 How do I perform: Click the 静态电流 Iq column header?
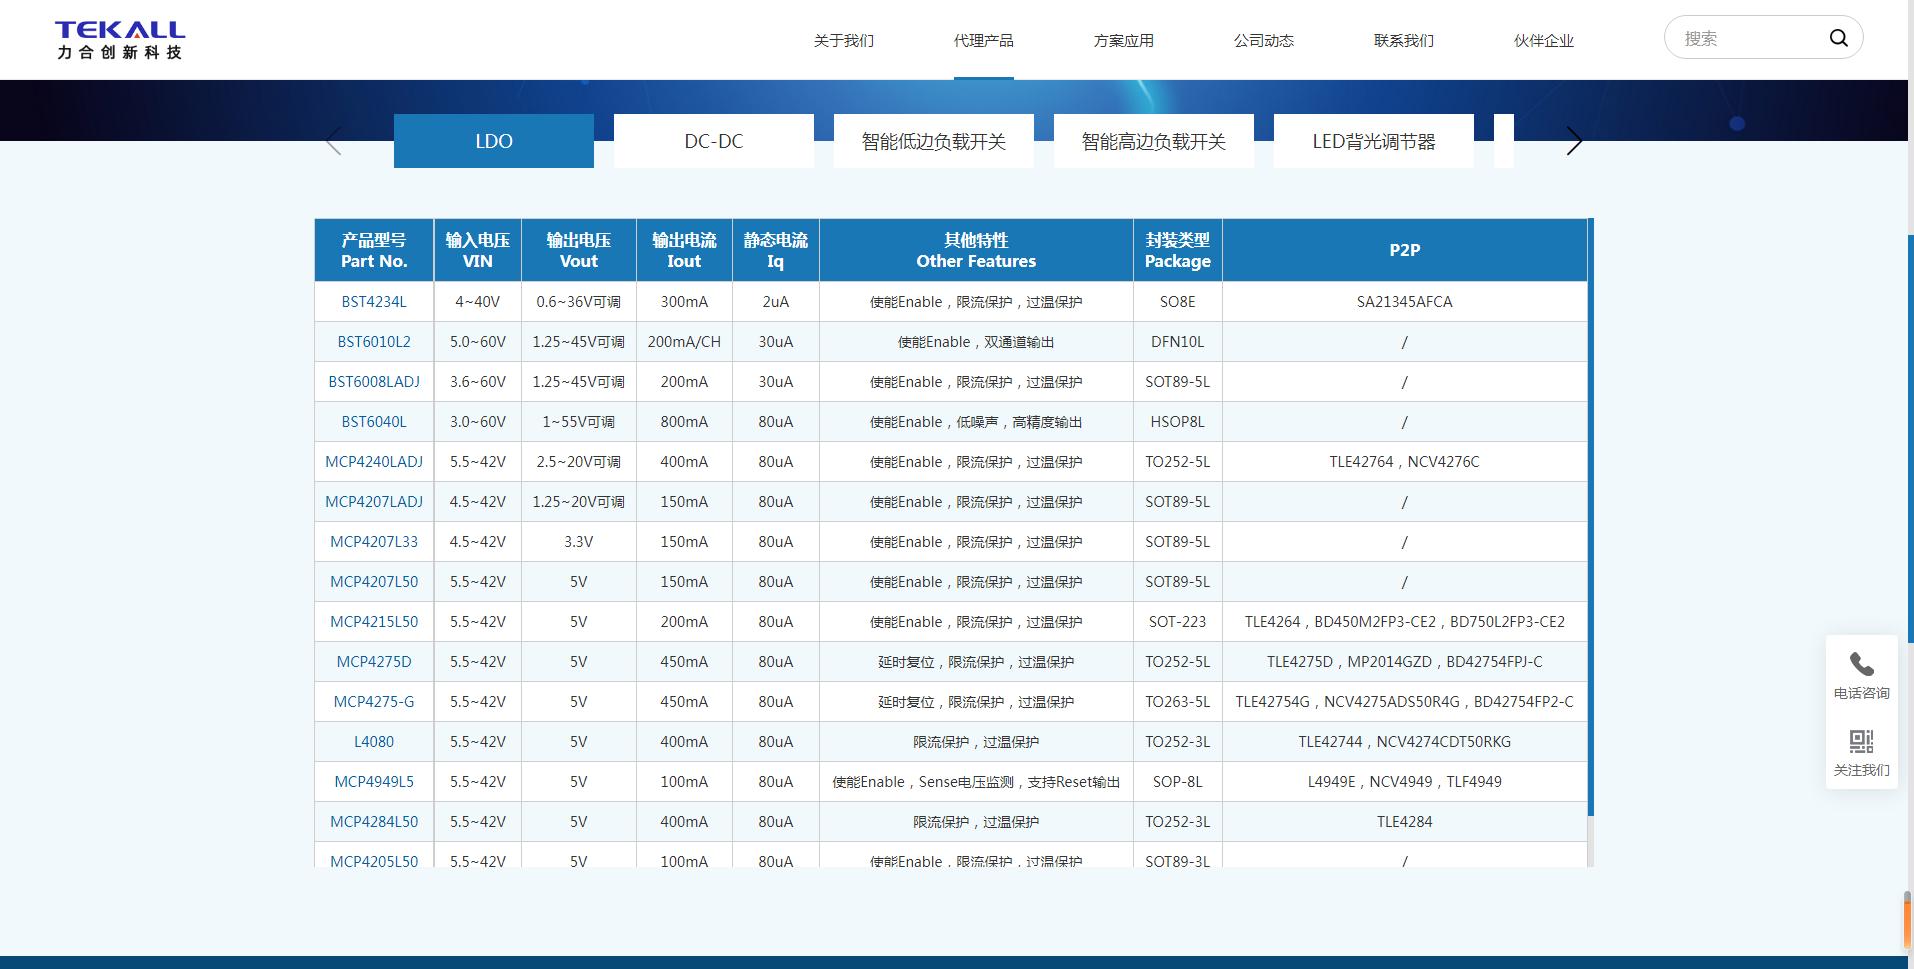coord(776,250)
